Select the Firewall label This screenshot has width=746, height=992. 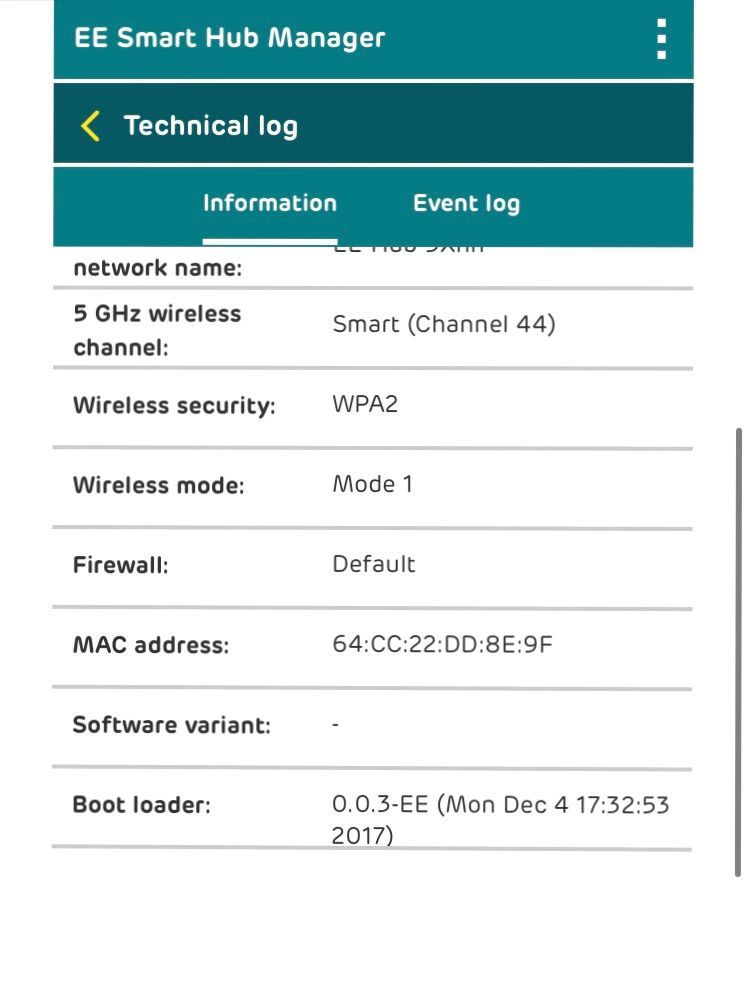(x=120, y=565)
